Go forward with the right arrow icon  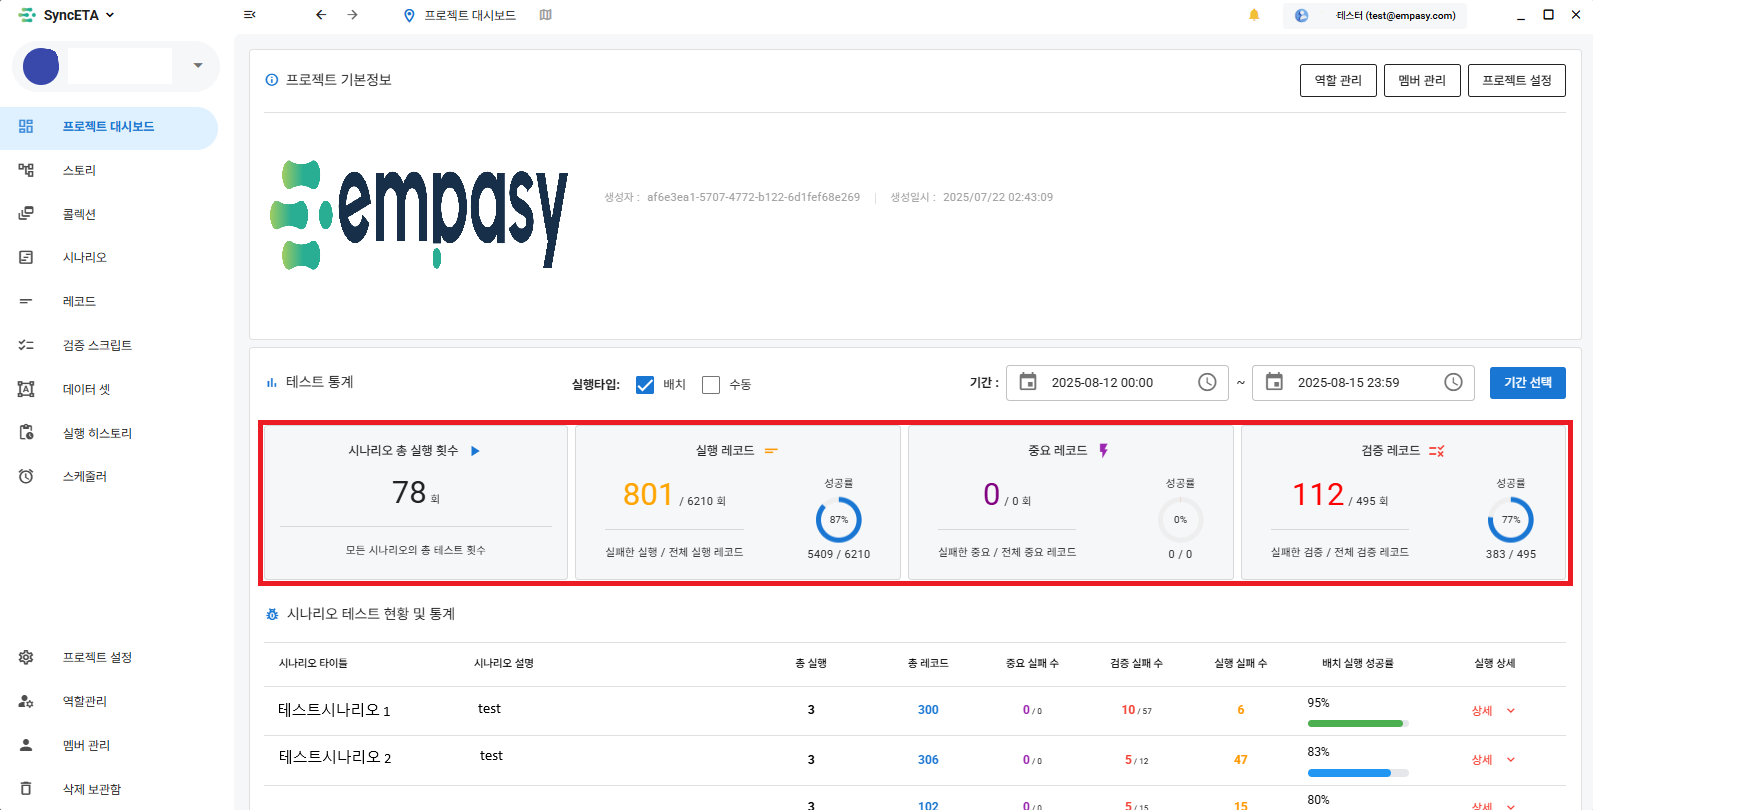tap(353, 15)
